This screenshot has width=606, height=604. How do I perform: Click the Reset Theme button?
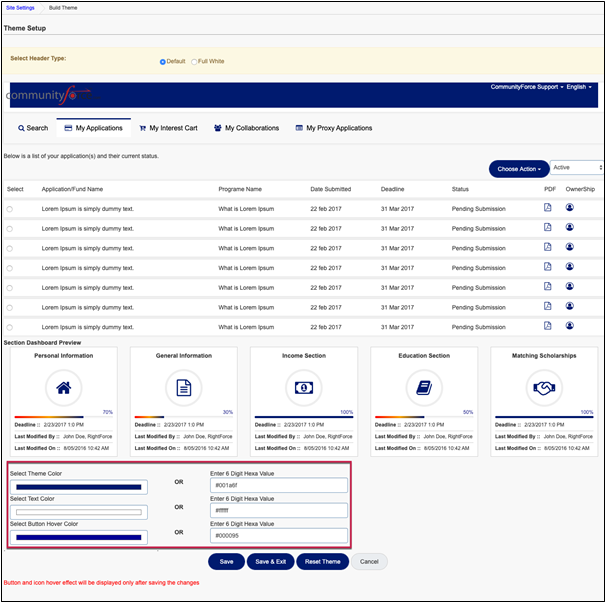323,561
